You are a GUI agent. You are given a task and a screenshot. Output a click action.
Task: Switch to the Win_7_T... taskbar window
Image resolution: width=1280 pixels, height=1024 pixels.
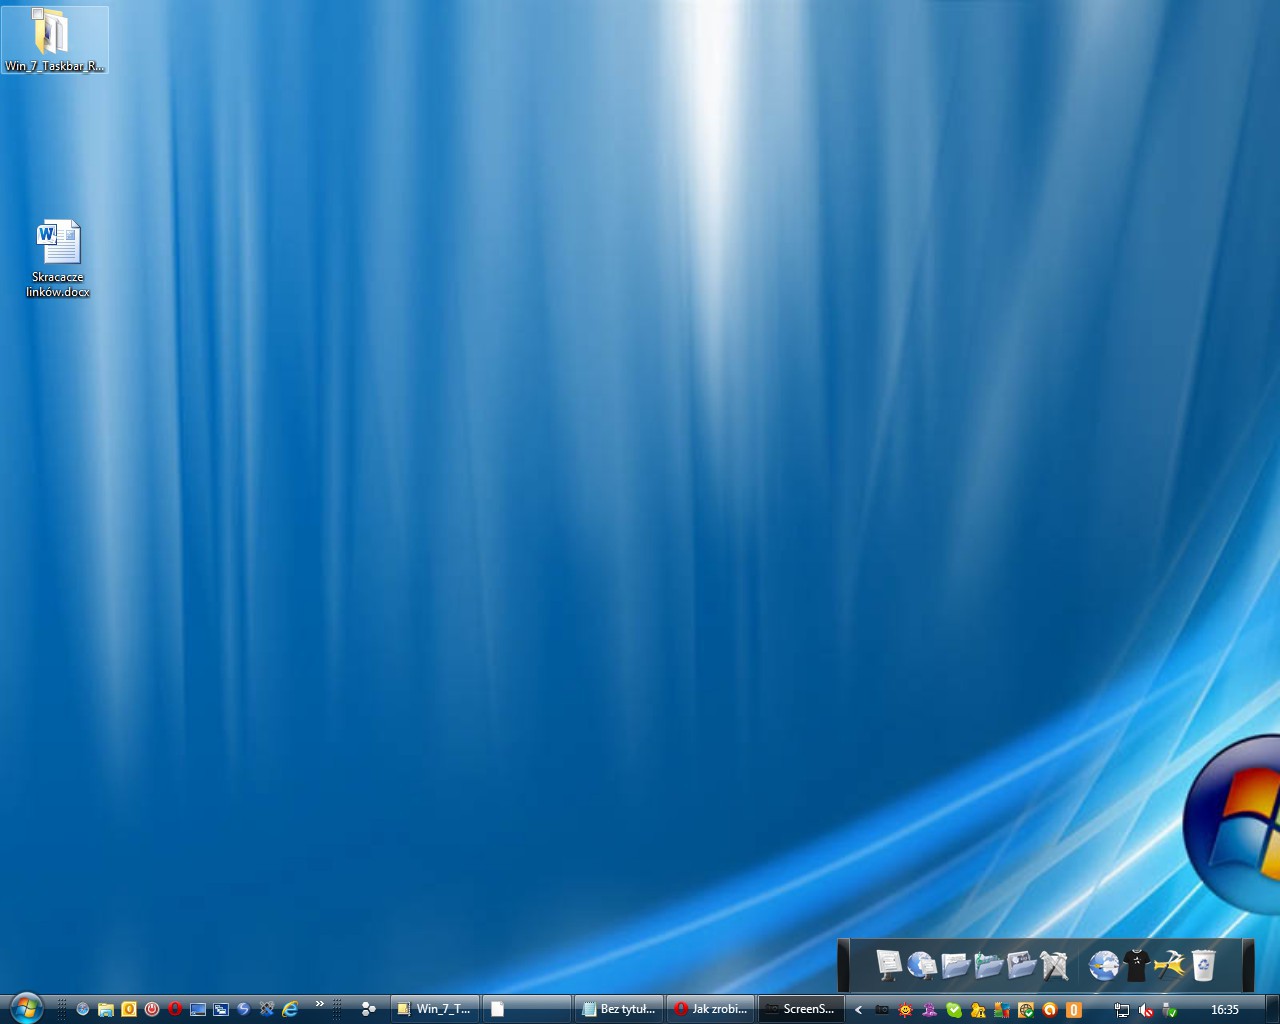tap(434, 1009)
